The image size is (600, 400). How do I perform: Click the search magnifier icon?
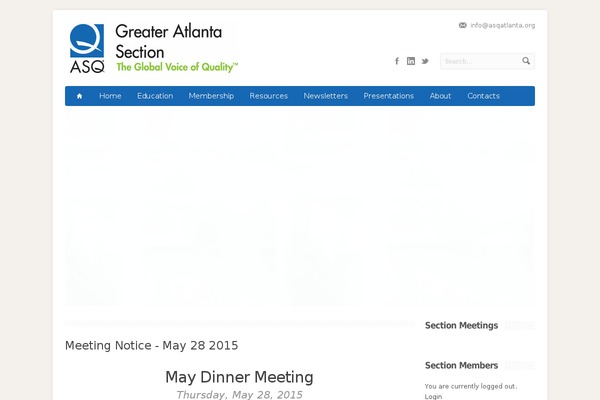[x=526, y=61]
